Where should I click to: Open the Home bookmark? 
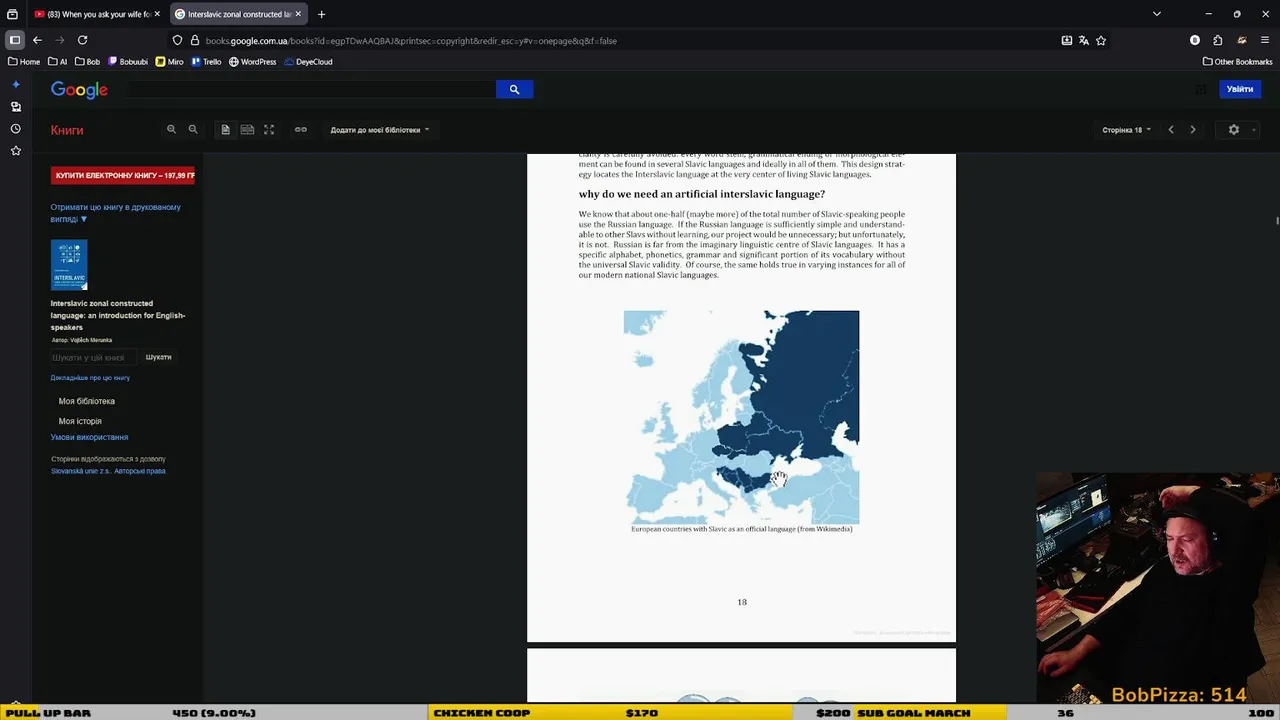(x=24, y=62)
